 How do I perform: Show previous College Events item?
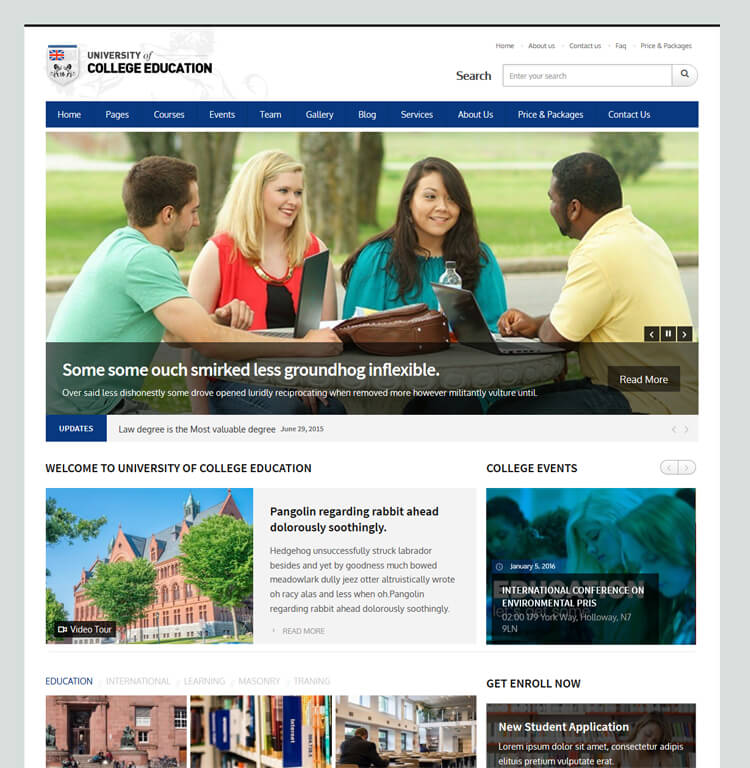click(x=669, y=468)
